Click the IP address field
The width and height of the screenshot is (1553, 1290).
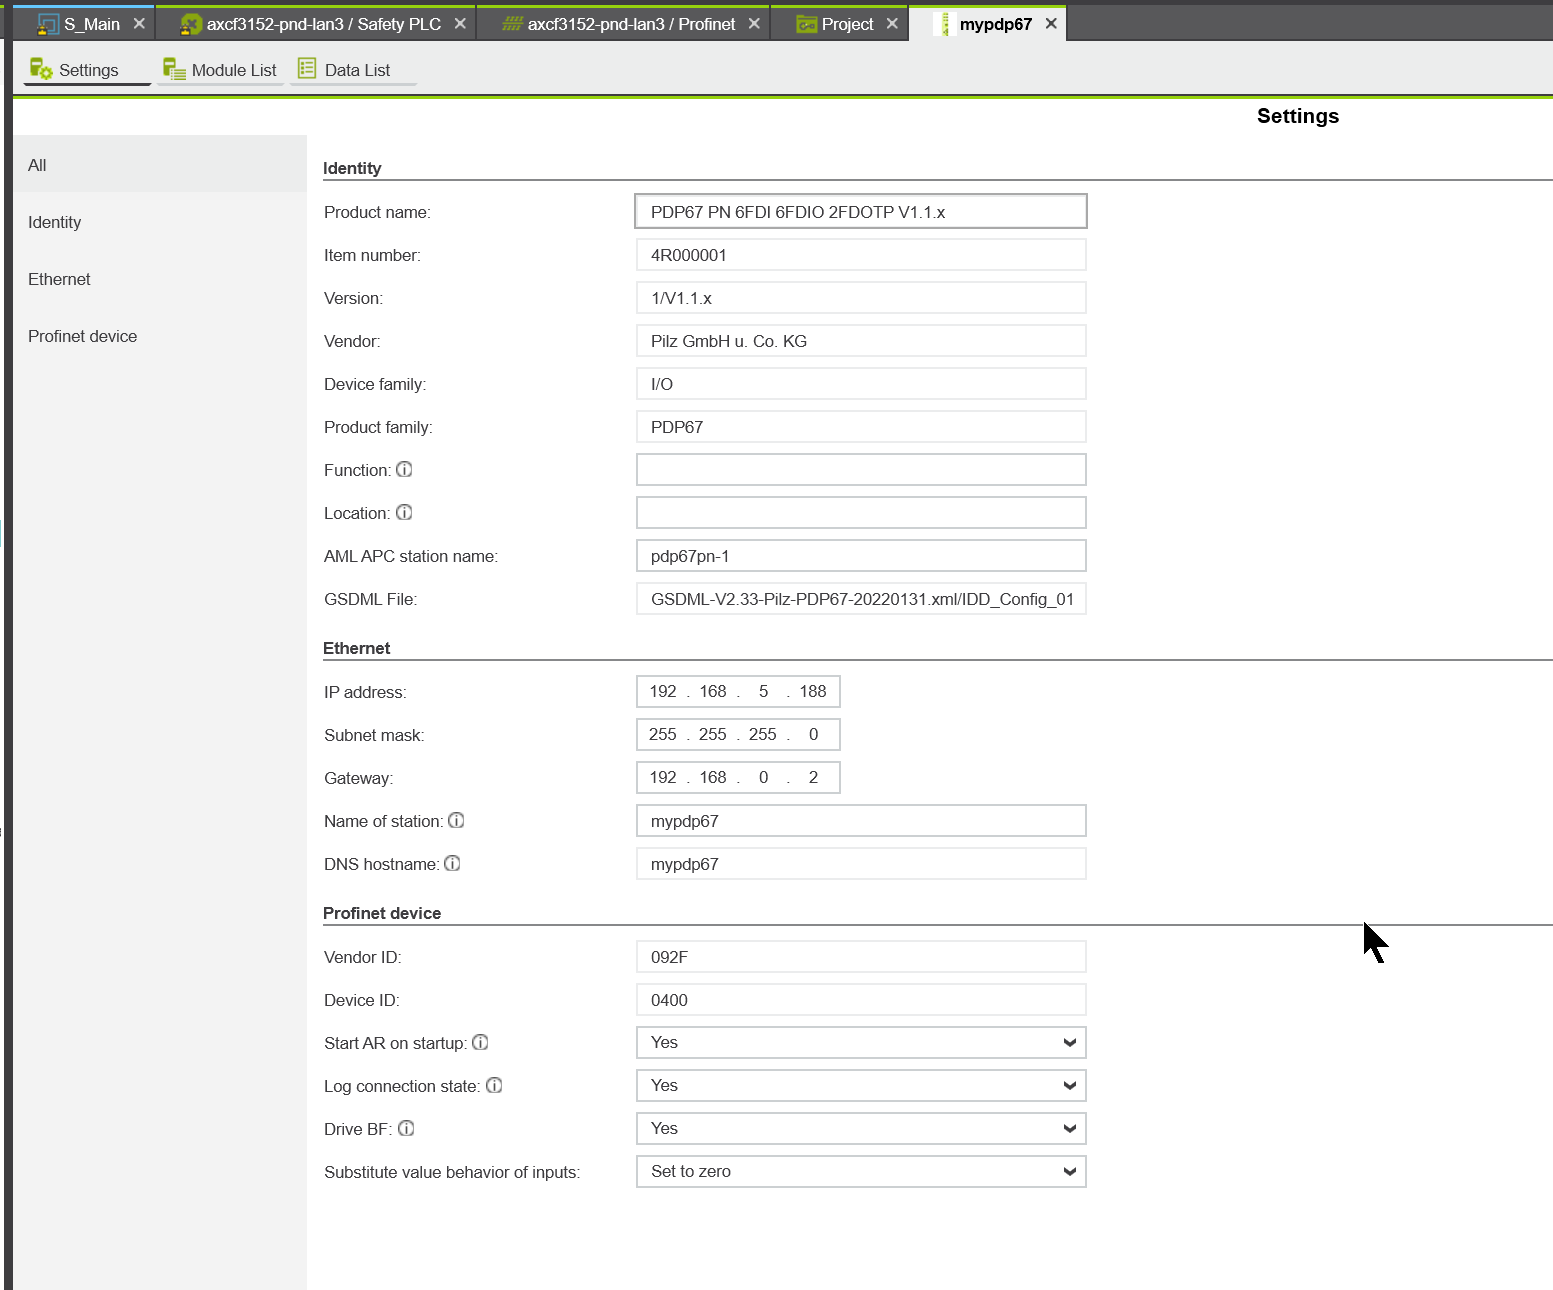(x=738, y=691)
